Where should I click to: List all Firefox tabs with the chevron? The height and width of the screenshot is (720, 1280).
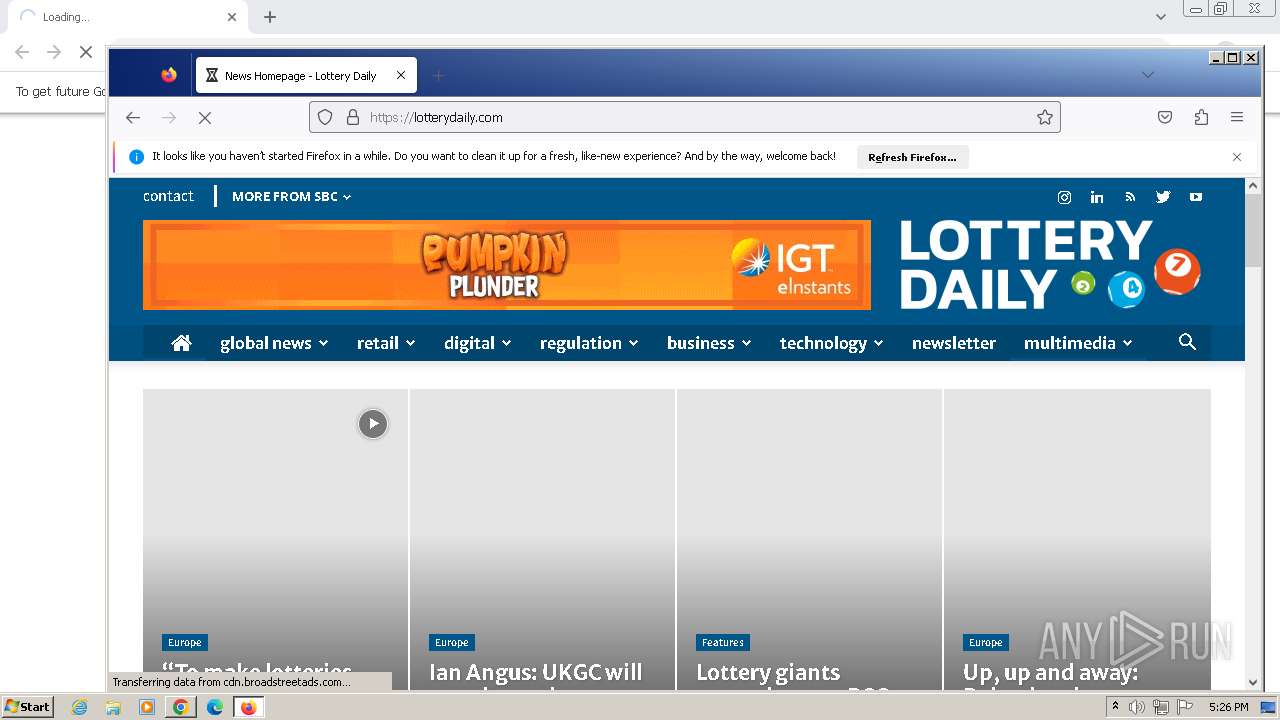(x=1148, y=75)
